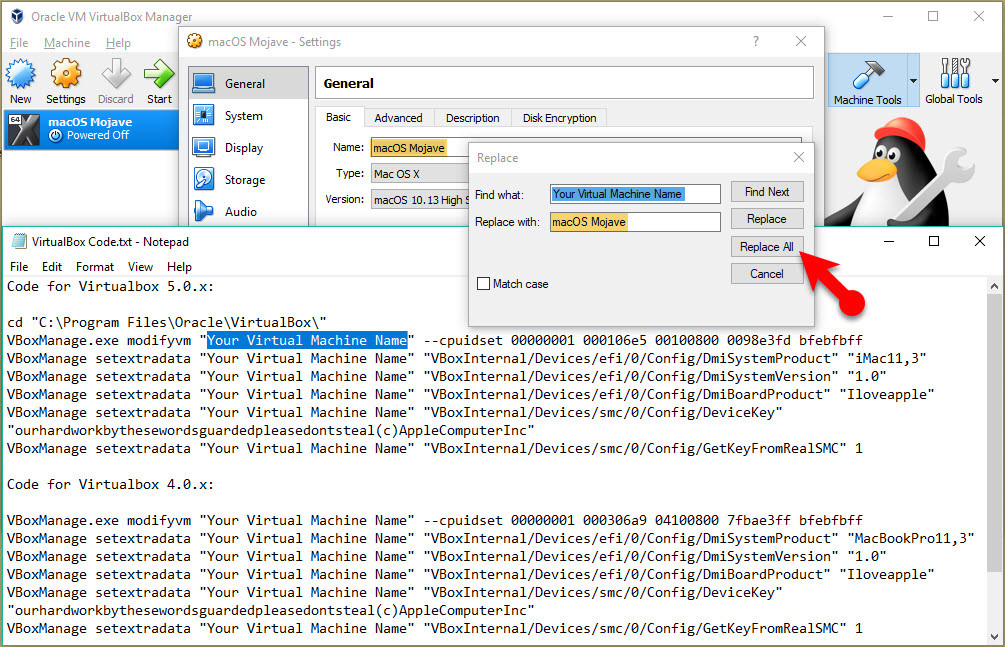Open the Version dropdown in Settings
Viewport: 1005px width, 647px height.
[420, 200]
